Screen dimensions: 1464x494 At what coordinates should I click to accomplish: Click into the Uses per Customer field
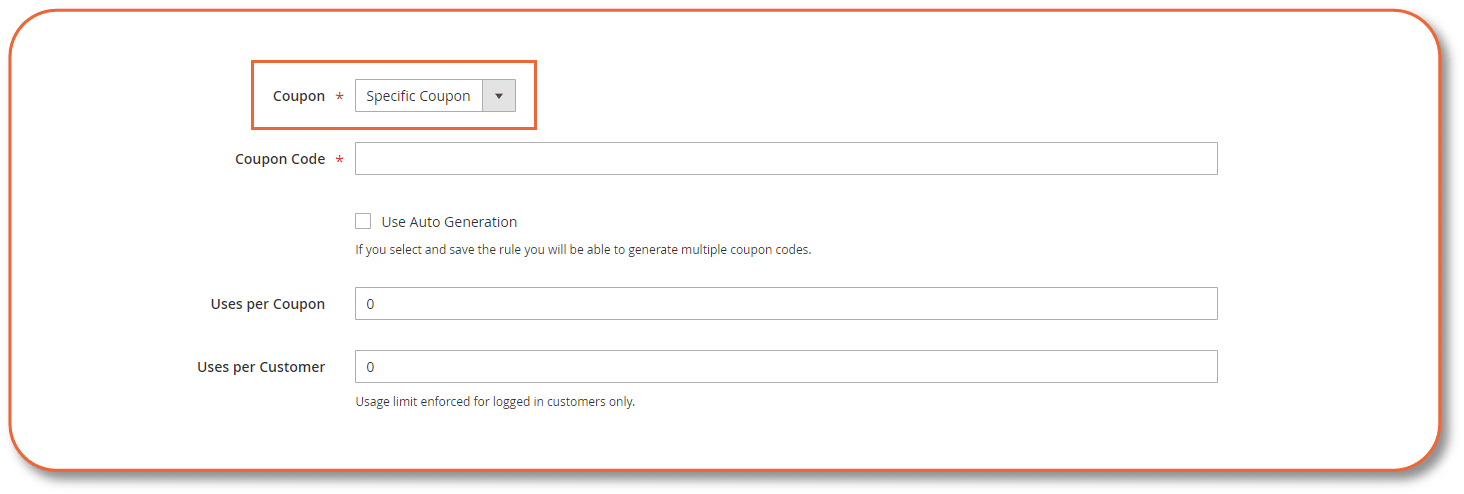click(785, 367)
